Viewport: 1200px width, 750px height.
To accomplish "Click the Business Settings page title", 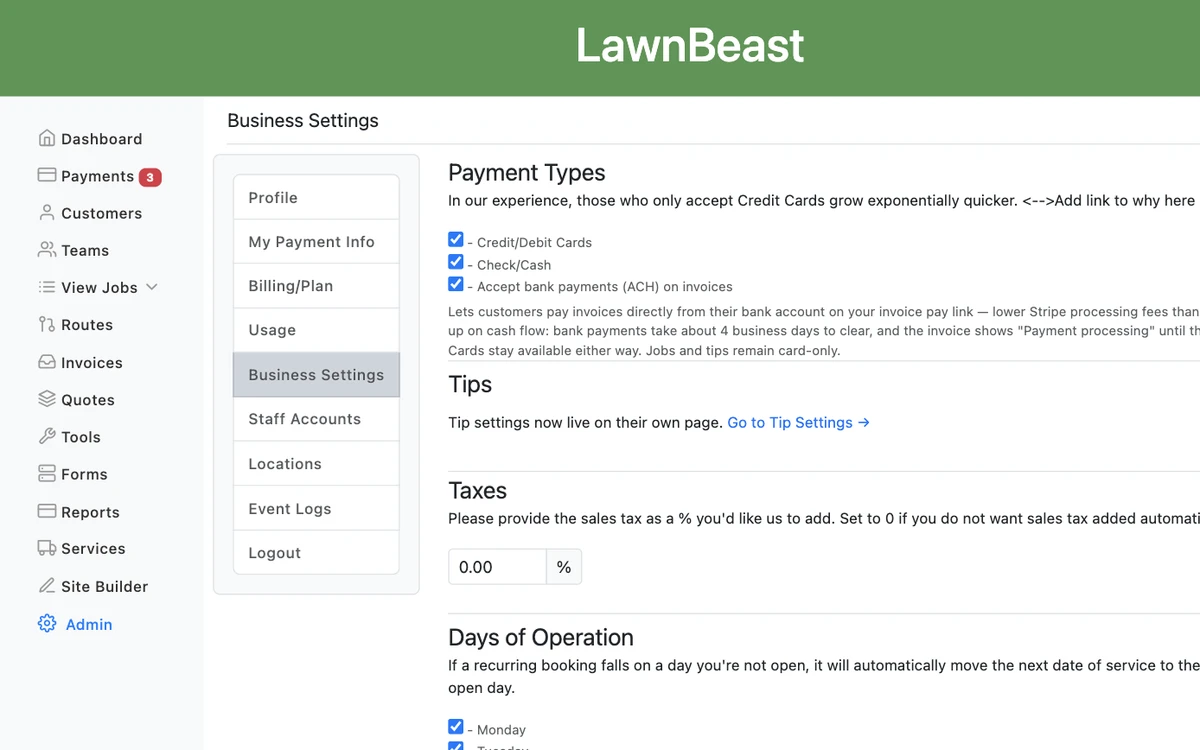I will click(303, 121).
